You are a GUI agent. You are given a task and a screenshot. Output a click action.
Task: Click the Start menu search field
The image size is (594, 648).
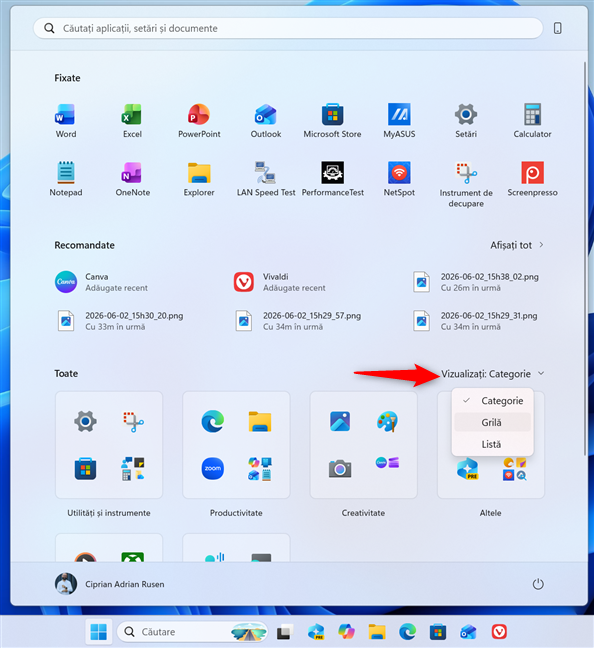pyautogui.click(x=288, y=28)
